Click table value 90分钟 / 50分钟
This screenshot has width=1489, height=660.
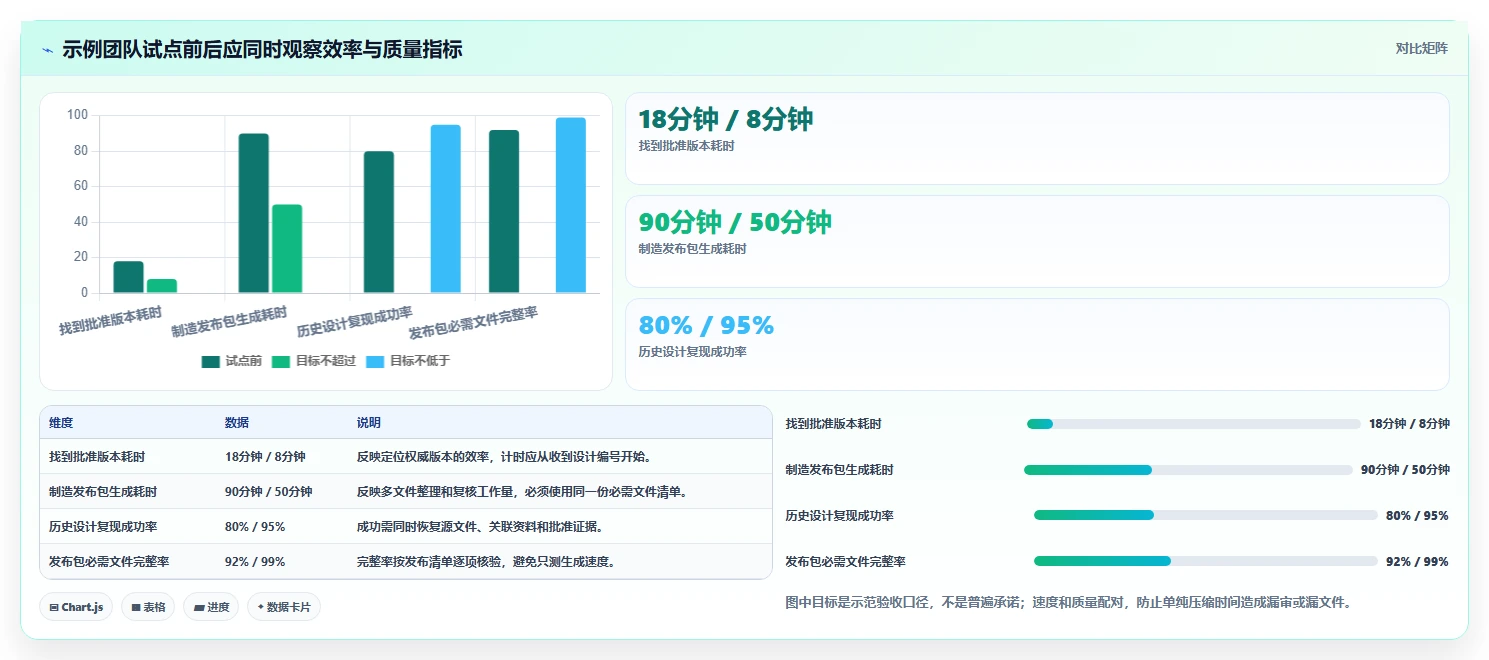[x=269, y=492]
